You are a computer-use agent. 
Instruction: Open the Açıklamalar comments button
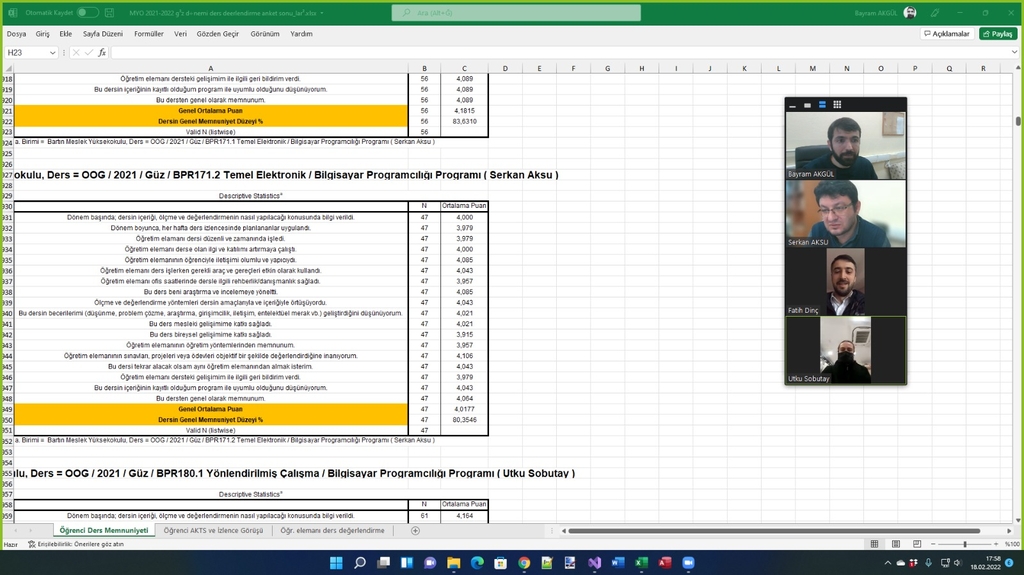[946, 33]
